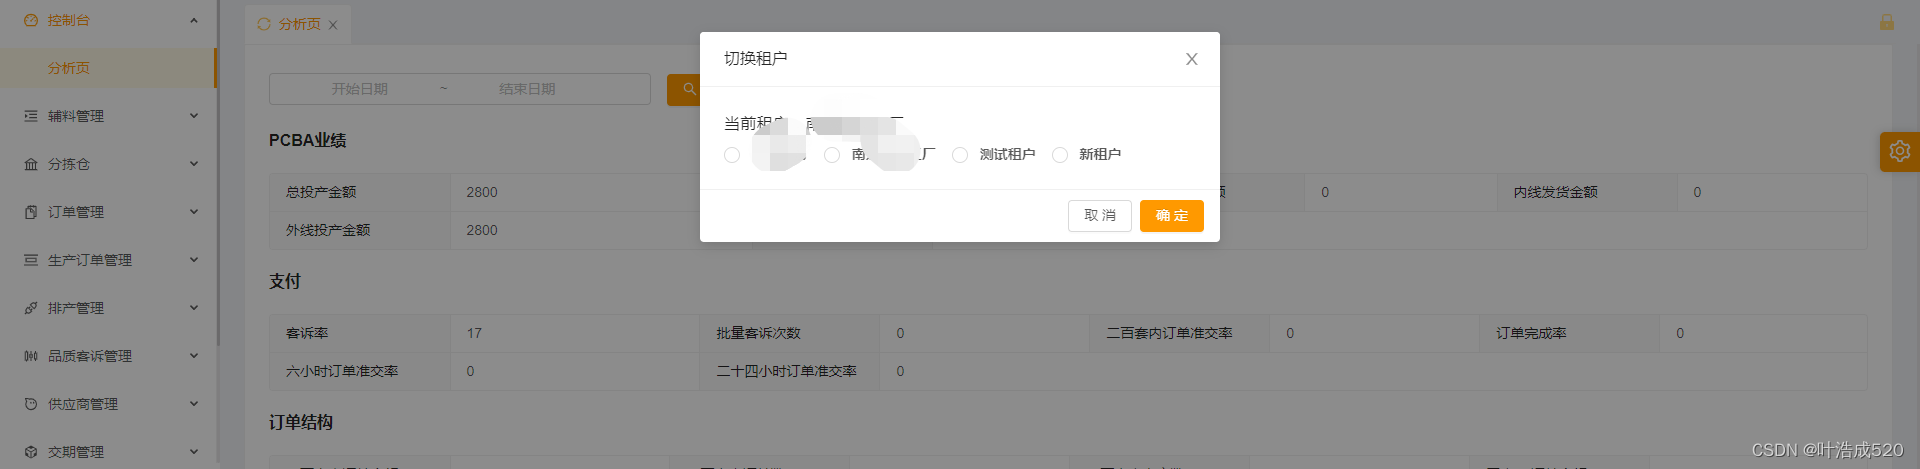Click the 供应商管理 icon
Image resolution: width=1920 pixels, height=469 pixels.
31,404
